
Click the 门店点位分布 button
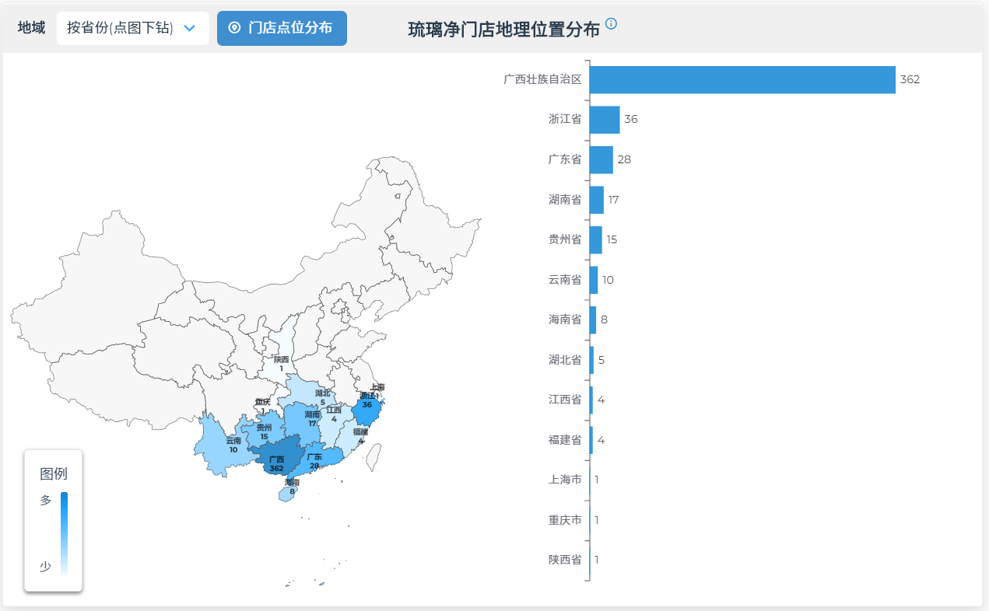click(x=282, y=28)
